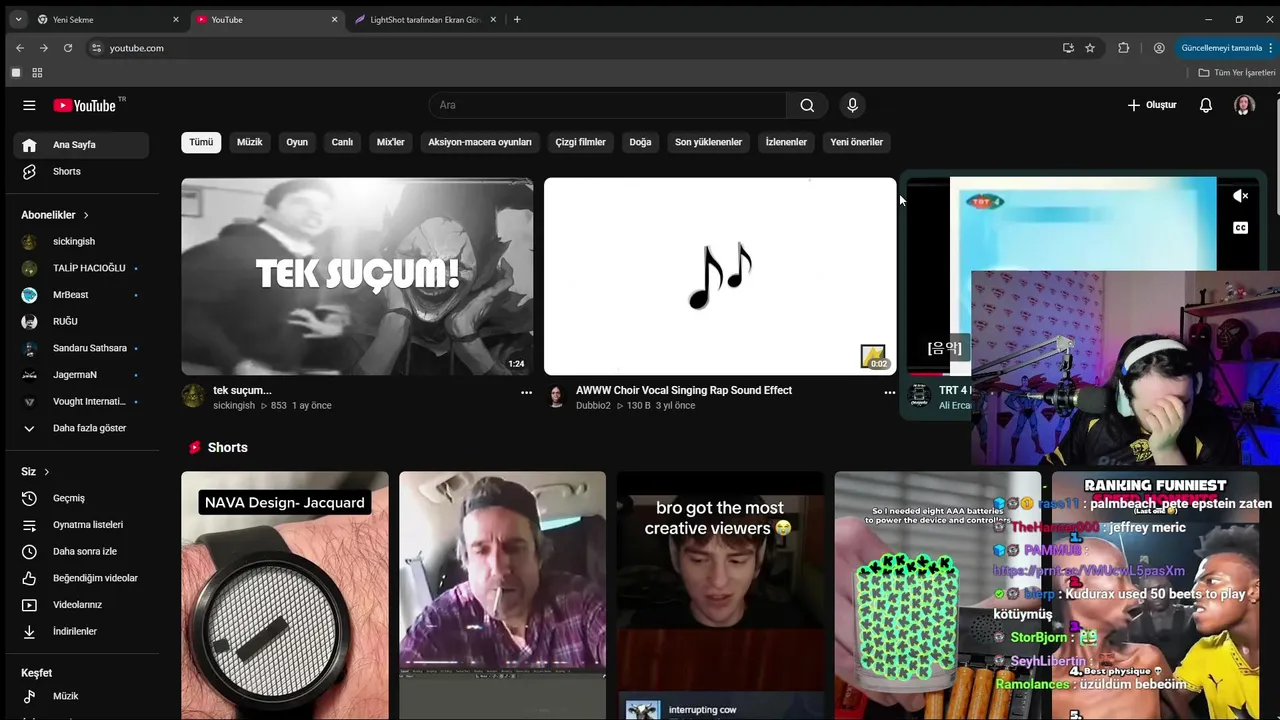Open AWWW Choir Vocal Singing title
This screenshot has height=720, width=1280.
[684, 390]
